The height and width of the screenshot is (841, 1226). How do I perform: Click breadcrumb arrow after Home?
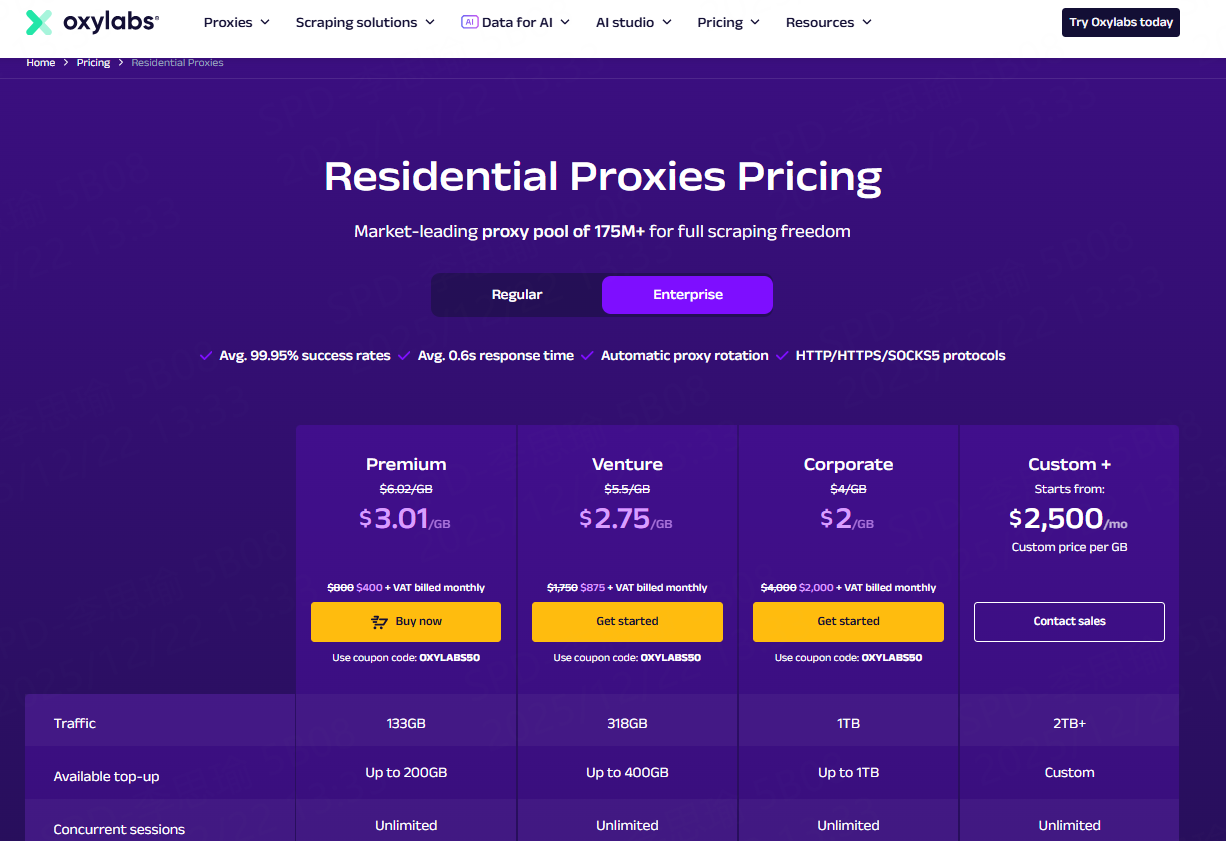[x=66, y=63]
